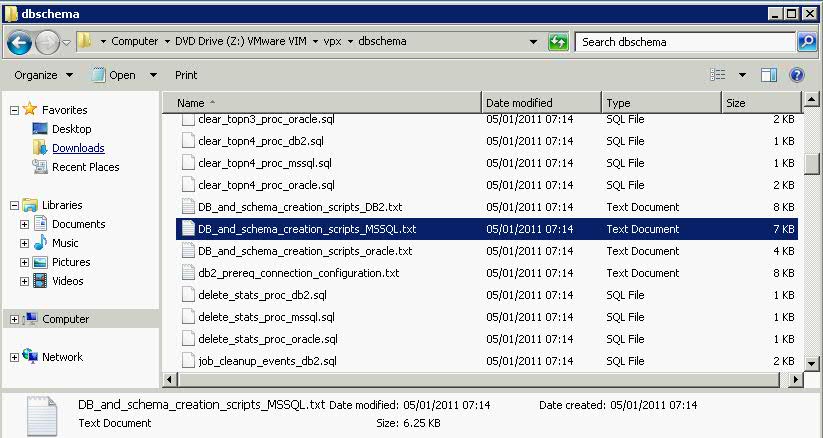The image size is (823, 438).
Task: Open the recent pages dropdown arrow
Action: (67, 42)
